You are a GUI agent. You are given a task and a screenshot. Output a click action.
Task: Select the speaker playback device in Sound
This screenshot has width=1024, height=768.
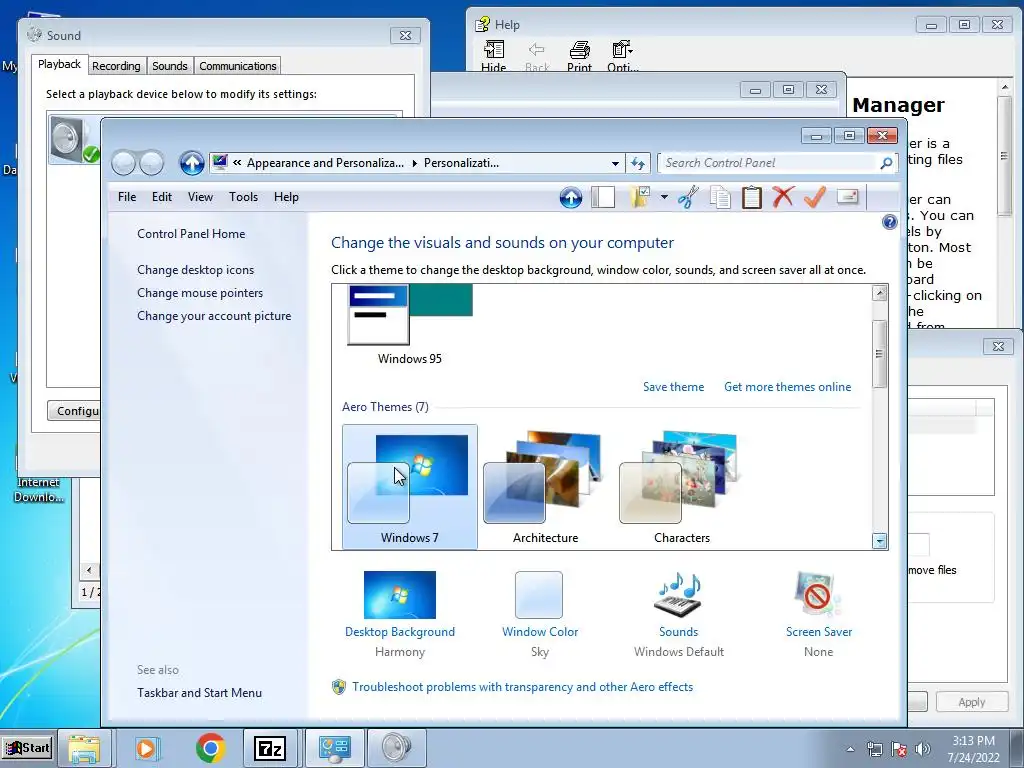pos(74,140)
